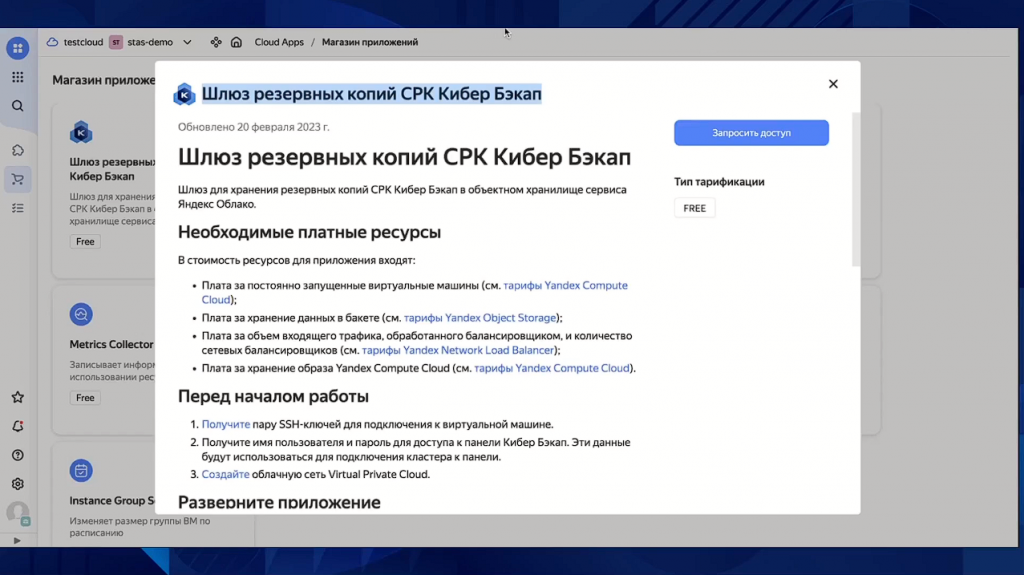Open all services grid icon
Screen dimensions: 1024x575
point(18,77)
